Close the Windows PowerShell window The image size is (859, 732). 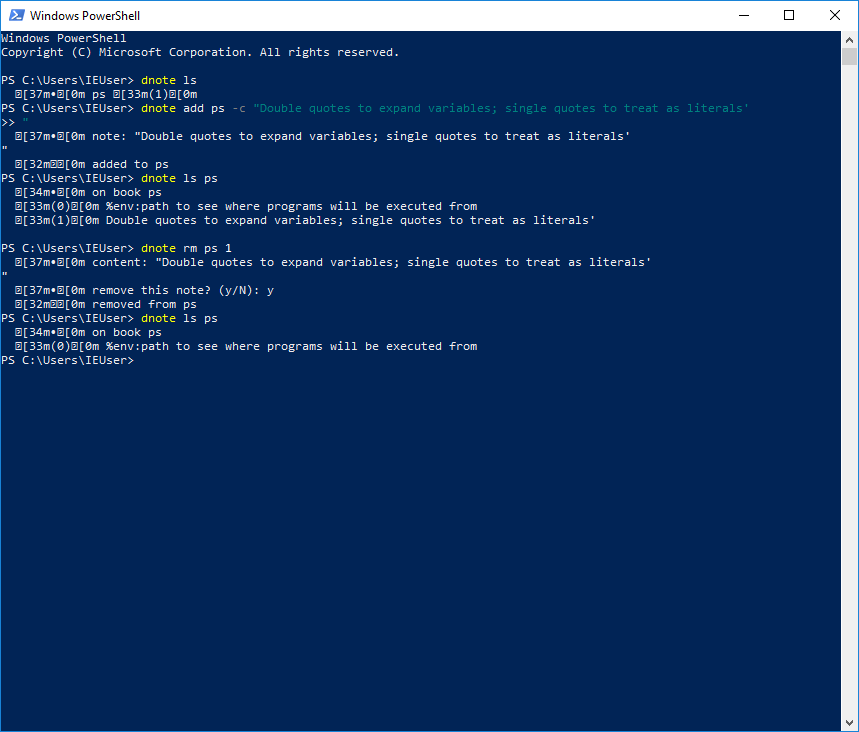(835, 15)
